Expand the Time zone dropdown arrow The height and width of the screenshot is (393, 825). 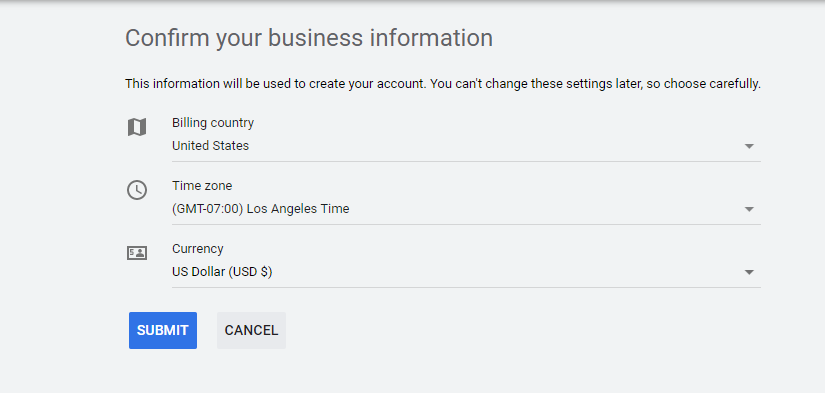749,209
